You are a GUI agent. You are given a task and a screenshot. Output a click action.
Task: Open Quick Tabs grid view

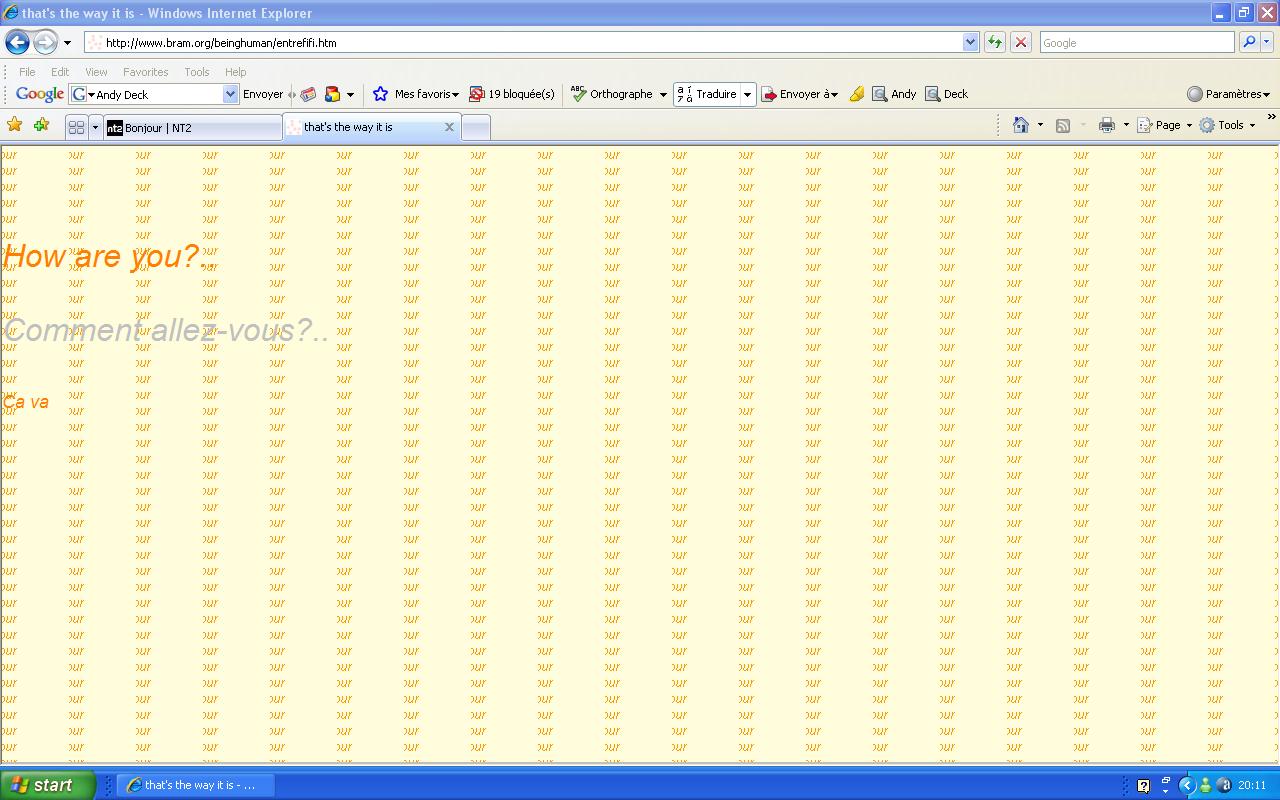(76, 127)
